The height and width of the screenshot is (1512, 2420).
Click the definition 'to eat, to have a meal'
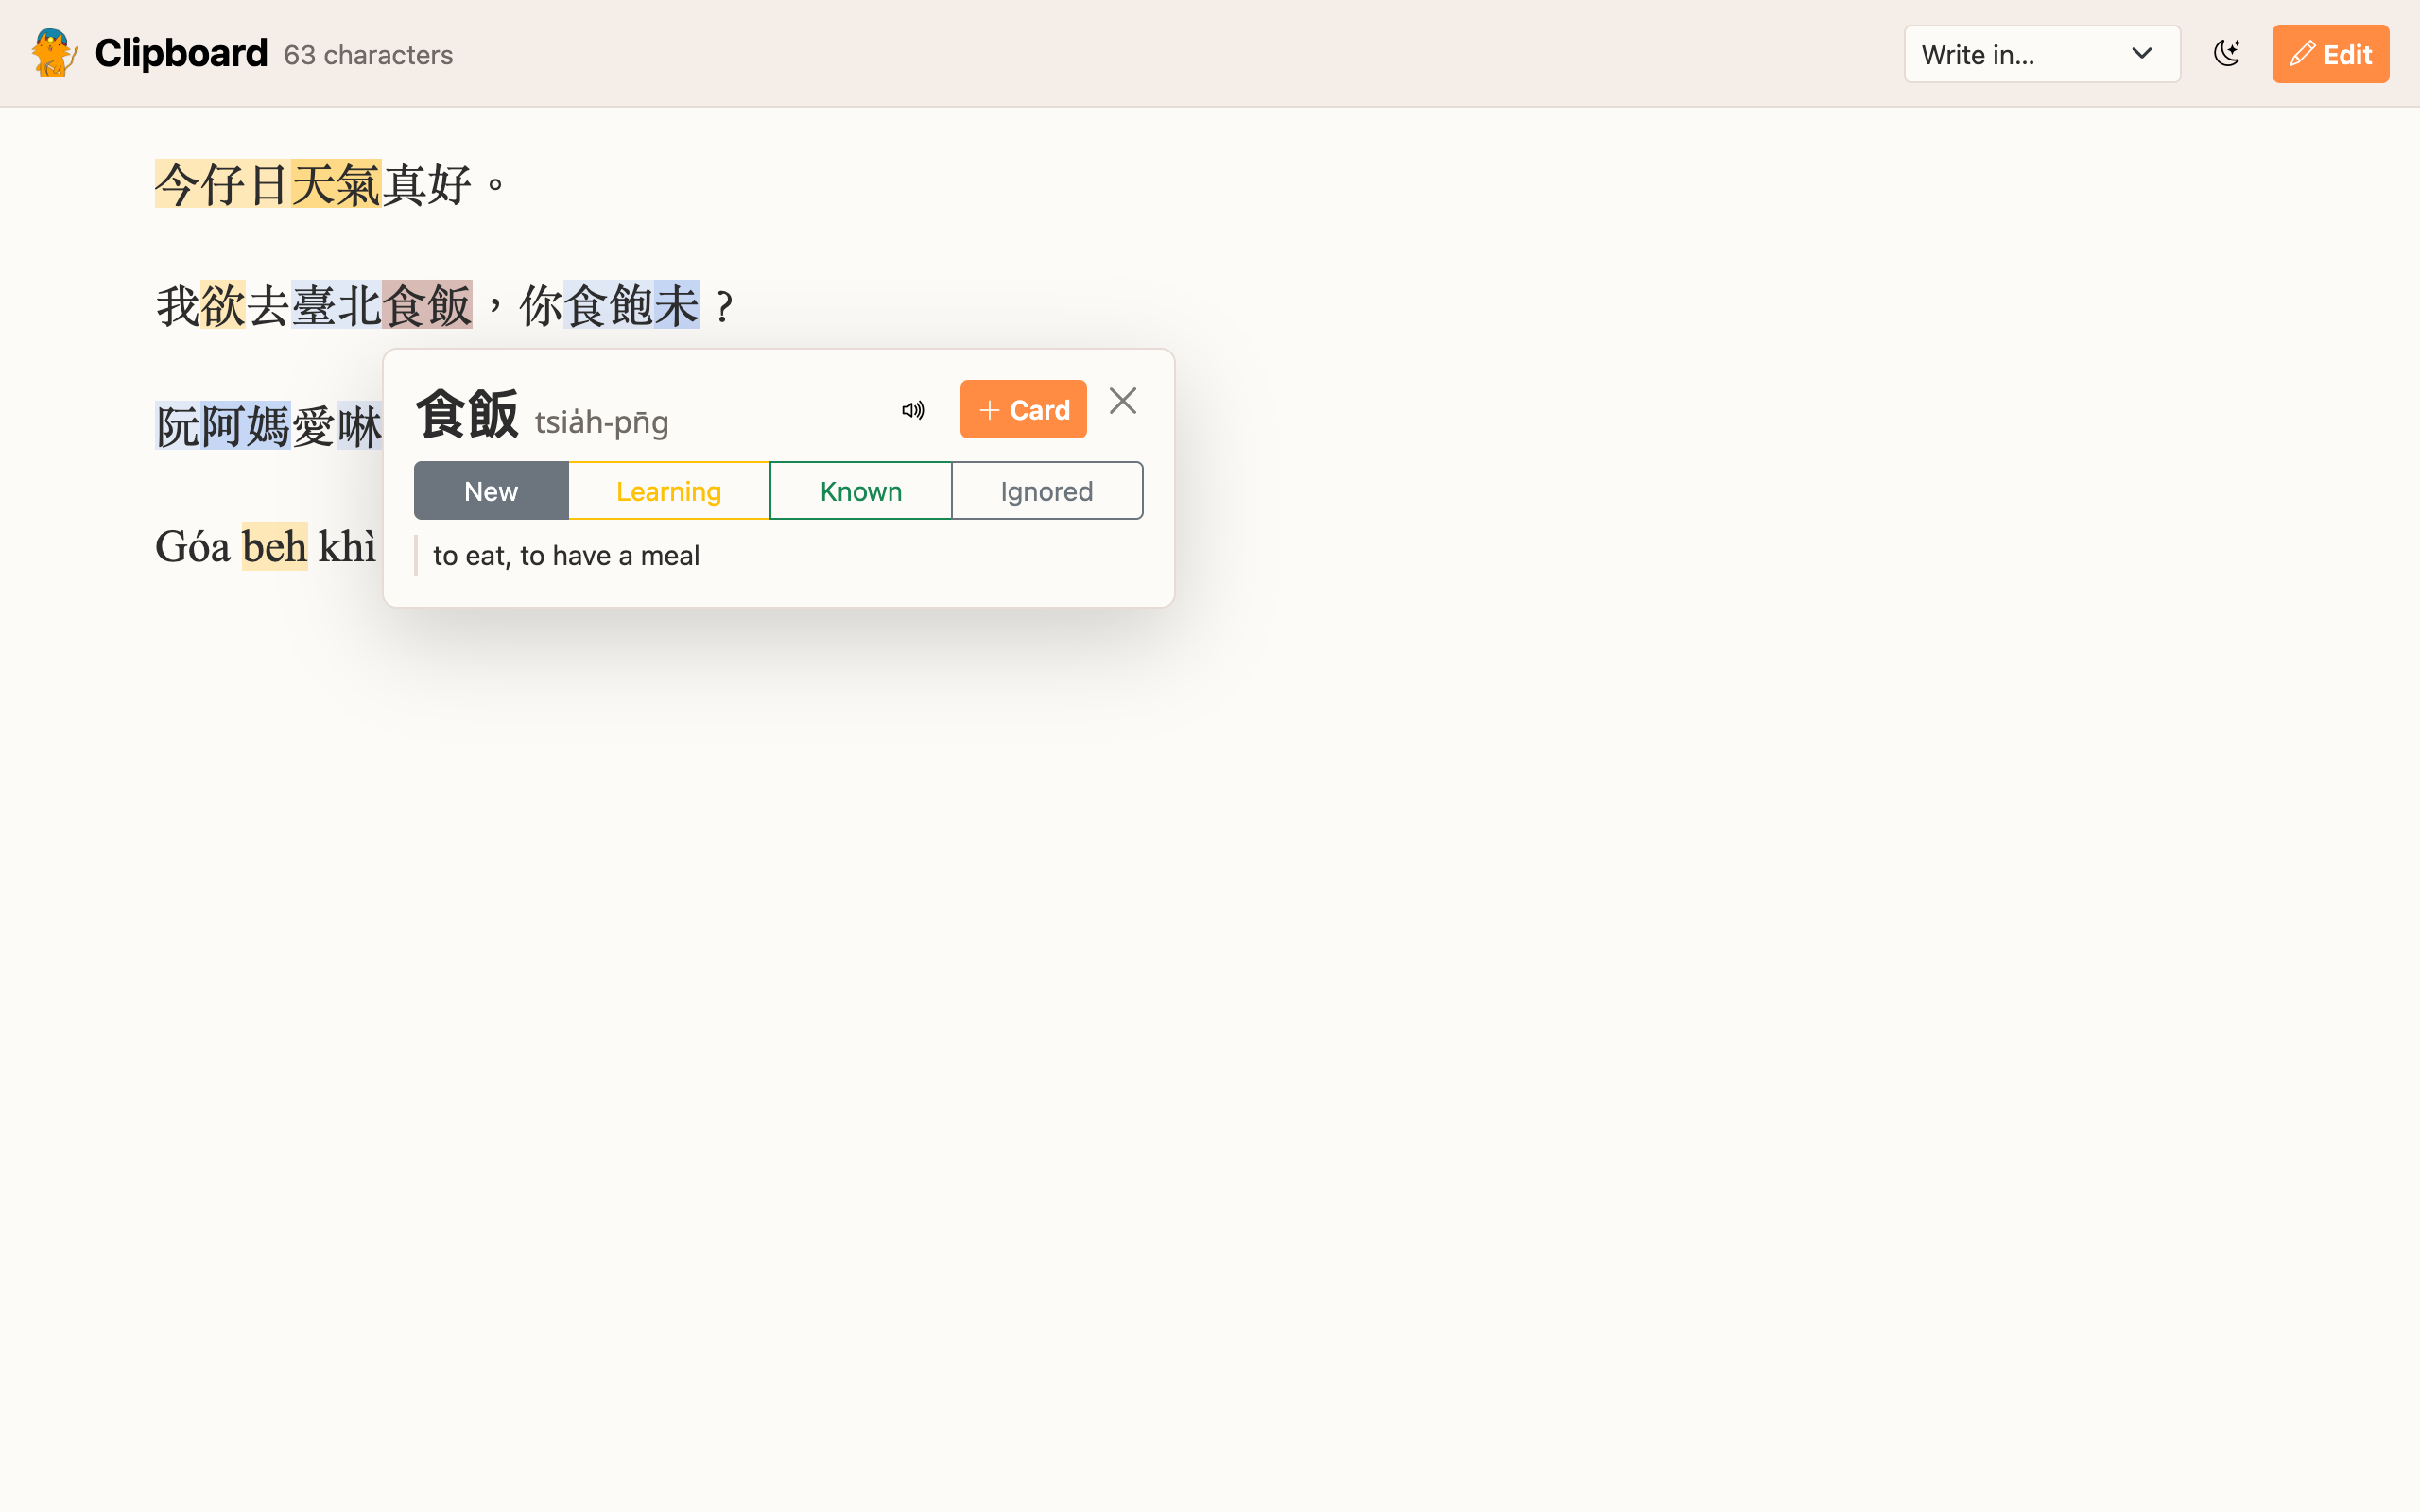566,556
